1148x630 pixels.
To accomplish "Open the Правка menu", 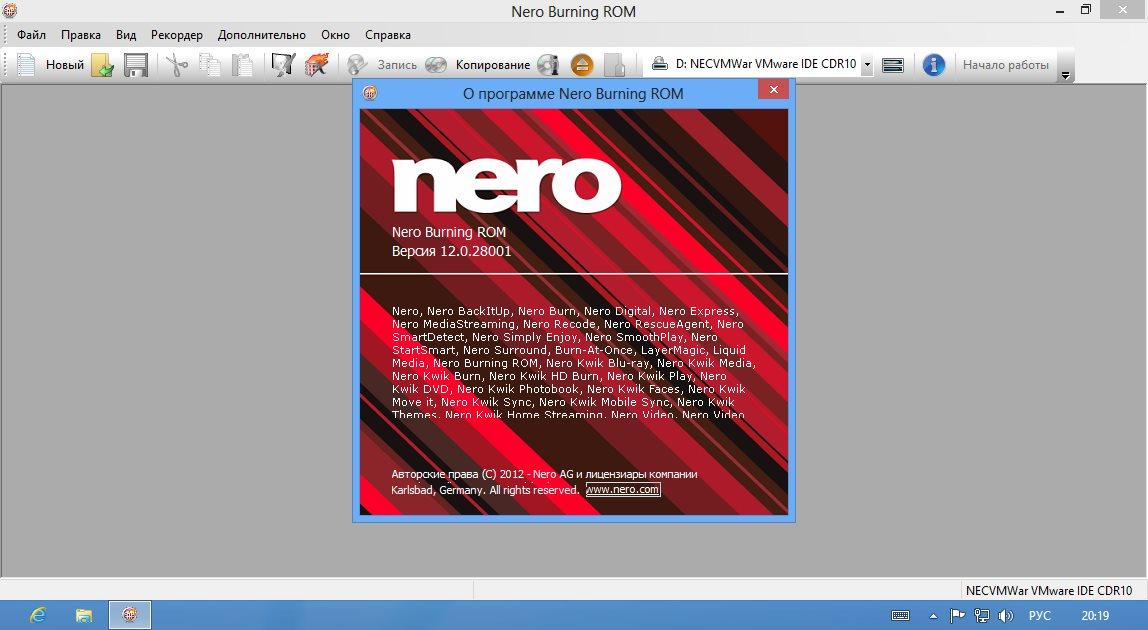I will 81,34.
